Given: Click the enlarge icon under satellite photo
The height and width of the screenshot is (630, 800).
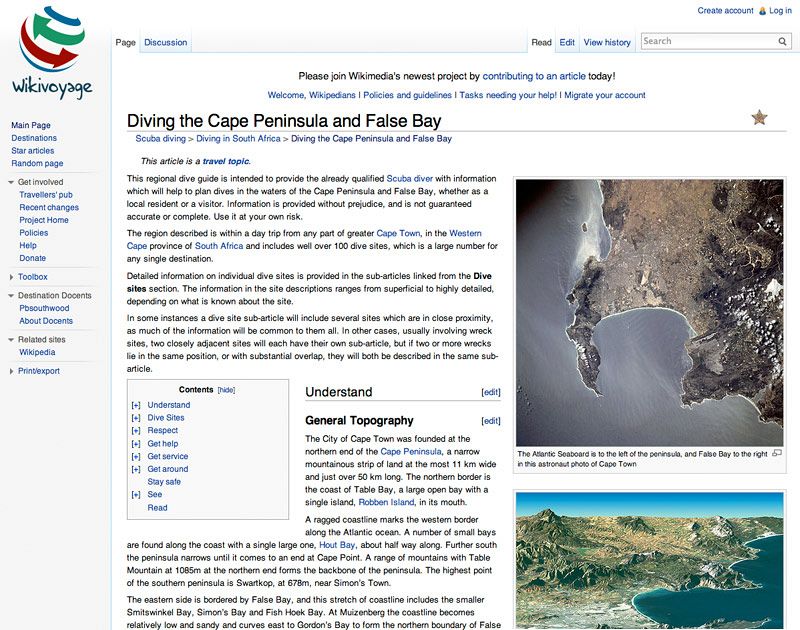Looking at the screenshot, I should 778,453.
